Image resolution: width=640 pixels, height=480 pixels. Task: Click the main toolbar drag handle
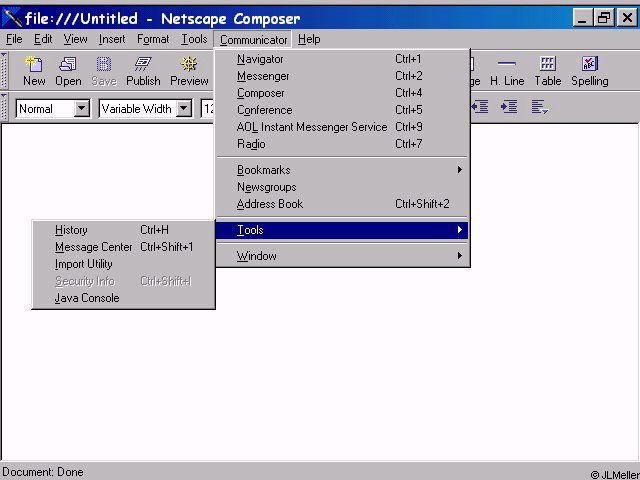4,71
